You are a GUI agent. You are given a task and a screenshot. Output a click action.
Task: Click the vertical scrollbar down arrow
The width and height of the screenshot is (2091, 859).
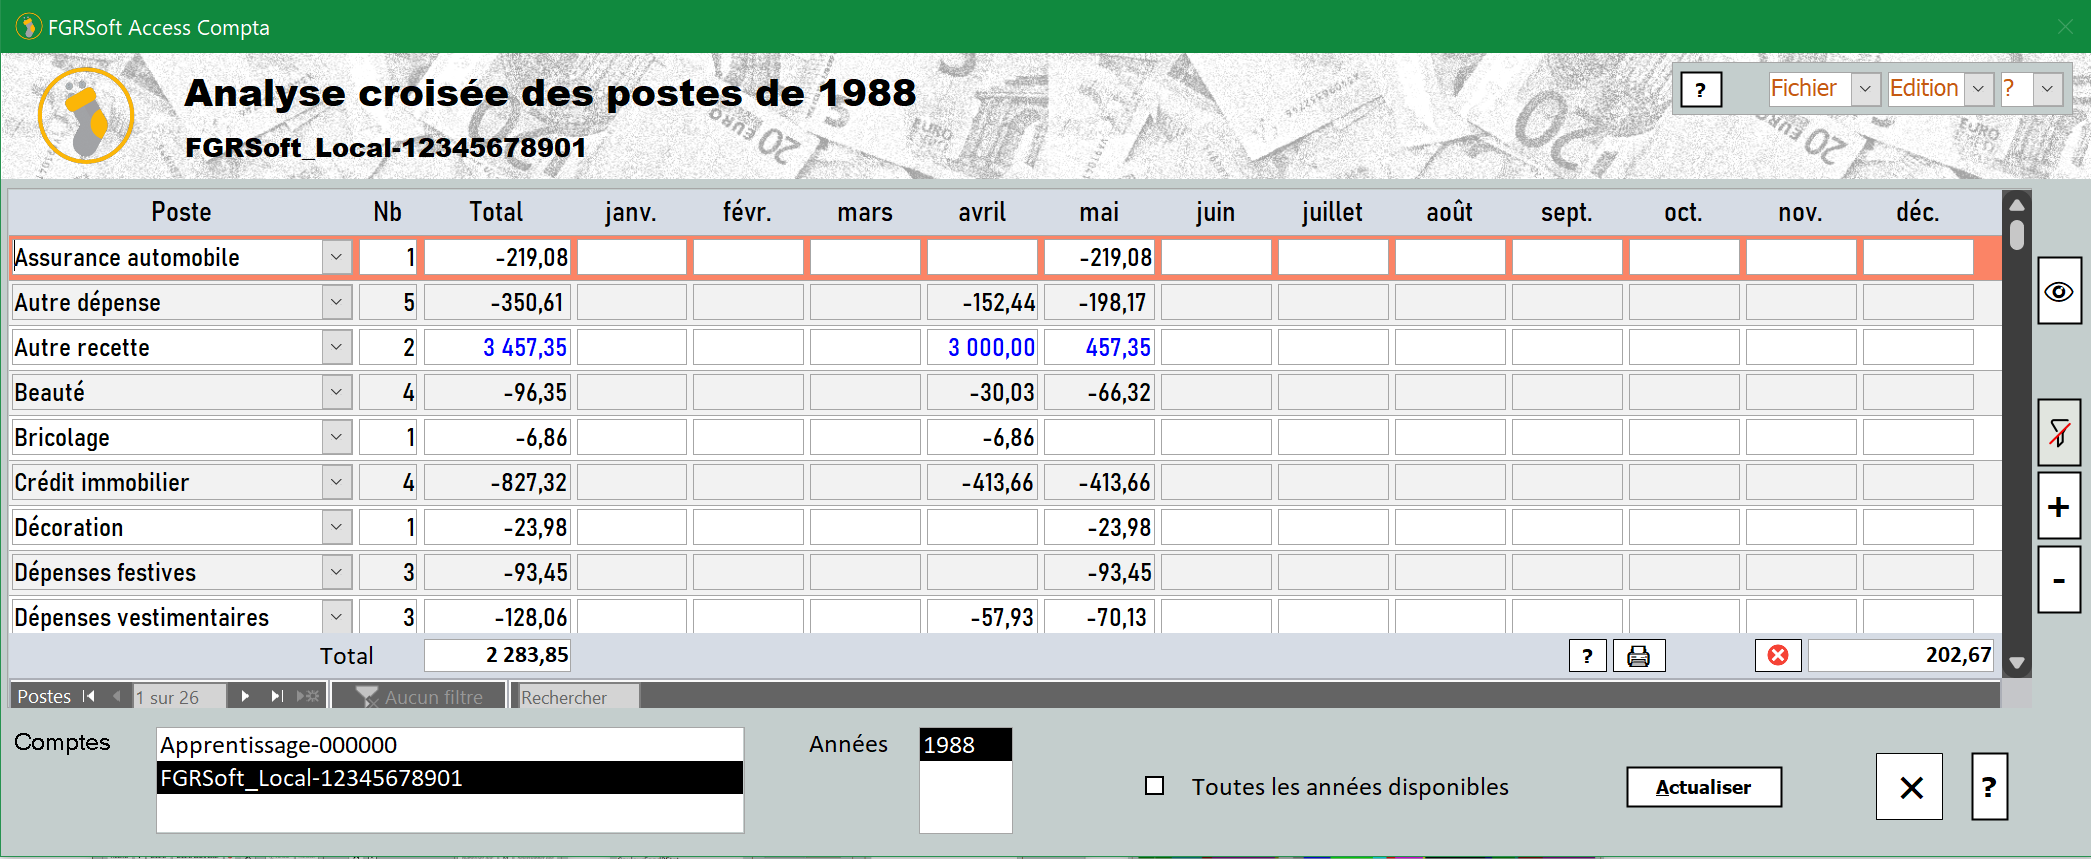2017,663
